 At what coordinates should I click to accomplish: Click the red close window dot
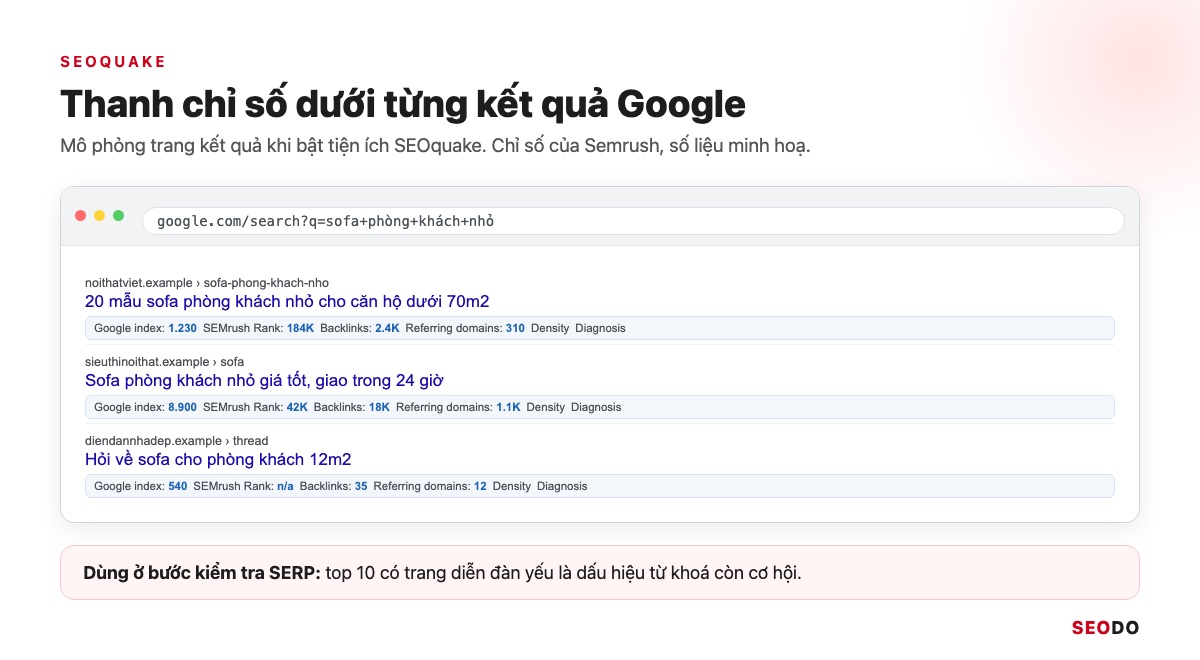coord(81,216)
